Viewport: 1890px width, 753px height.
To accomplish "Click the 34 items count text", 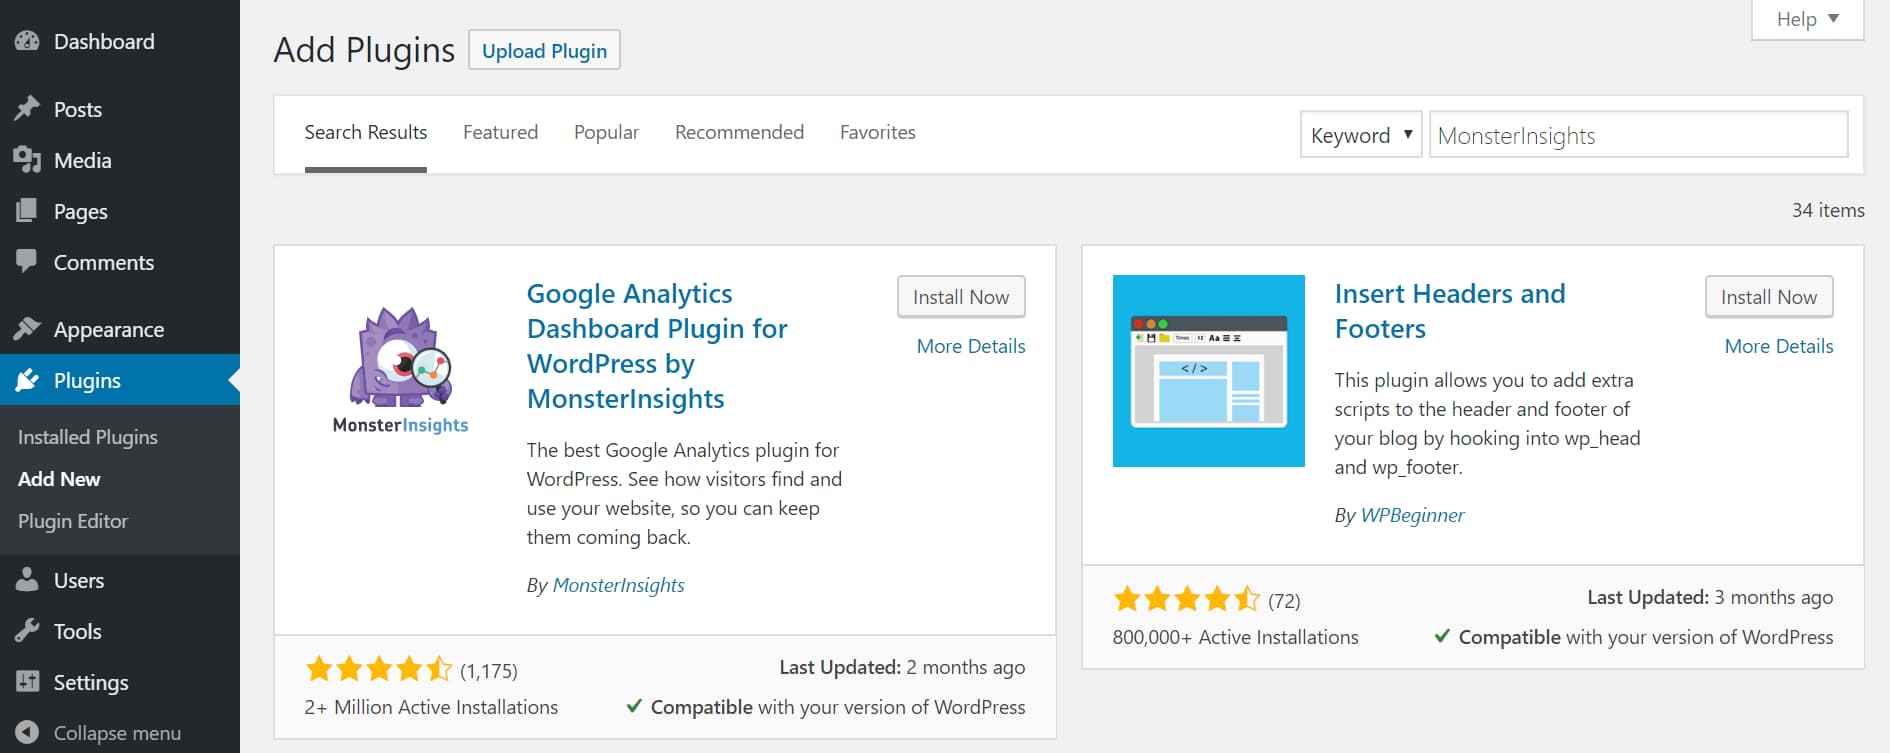I will [x=1828, y=210].
